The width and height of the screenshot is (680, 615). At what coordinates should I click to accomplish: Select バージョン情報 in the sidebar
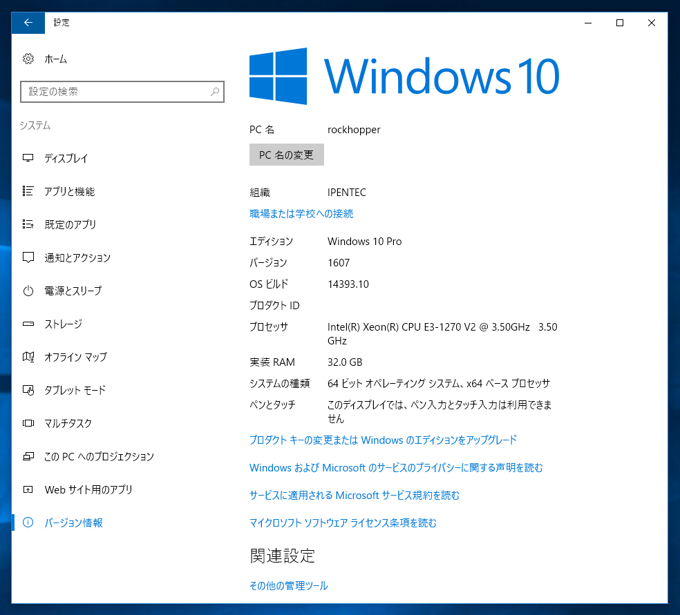74,523
